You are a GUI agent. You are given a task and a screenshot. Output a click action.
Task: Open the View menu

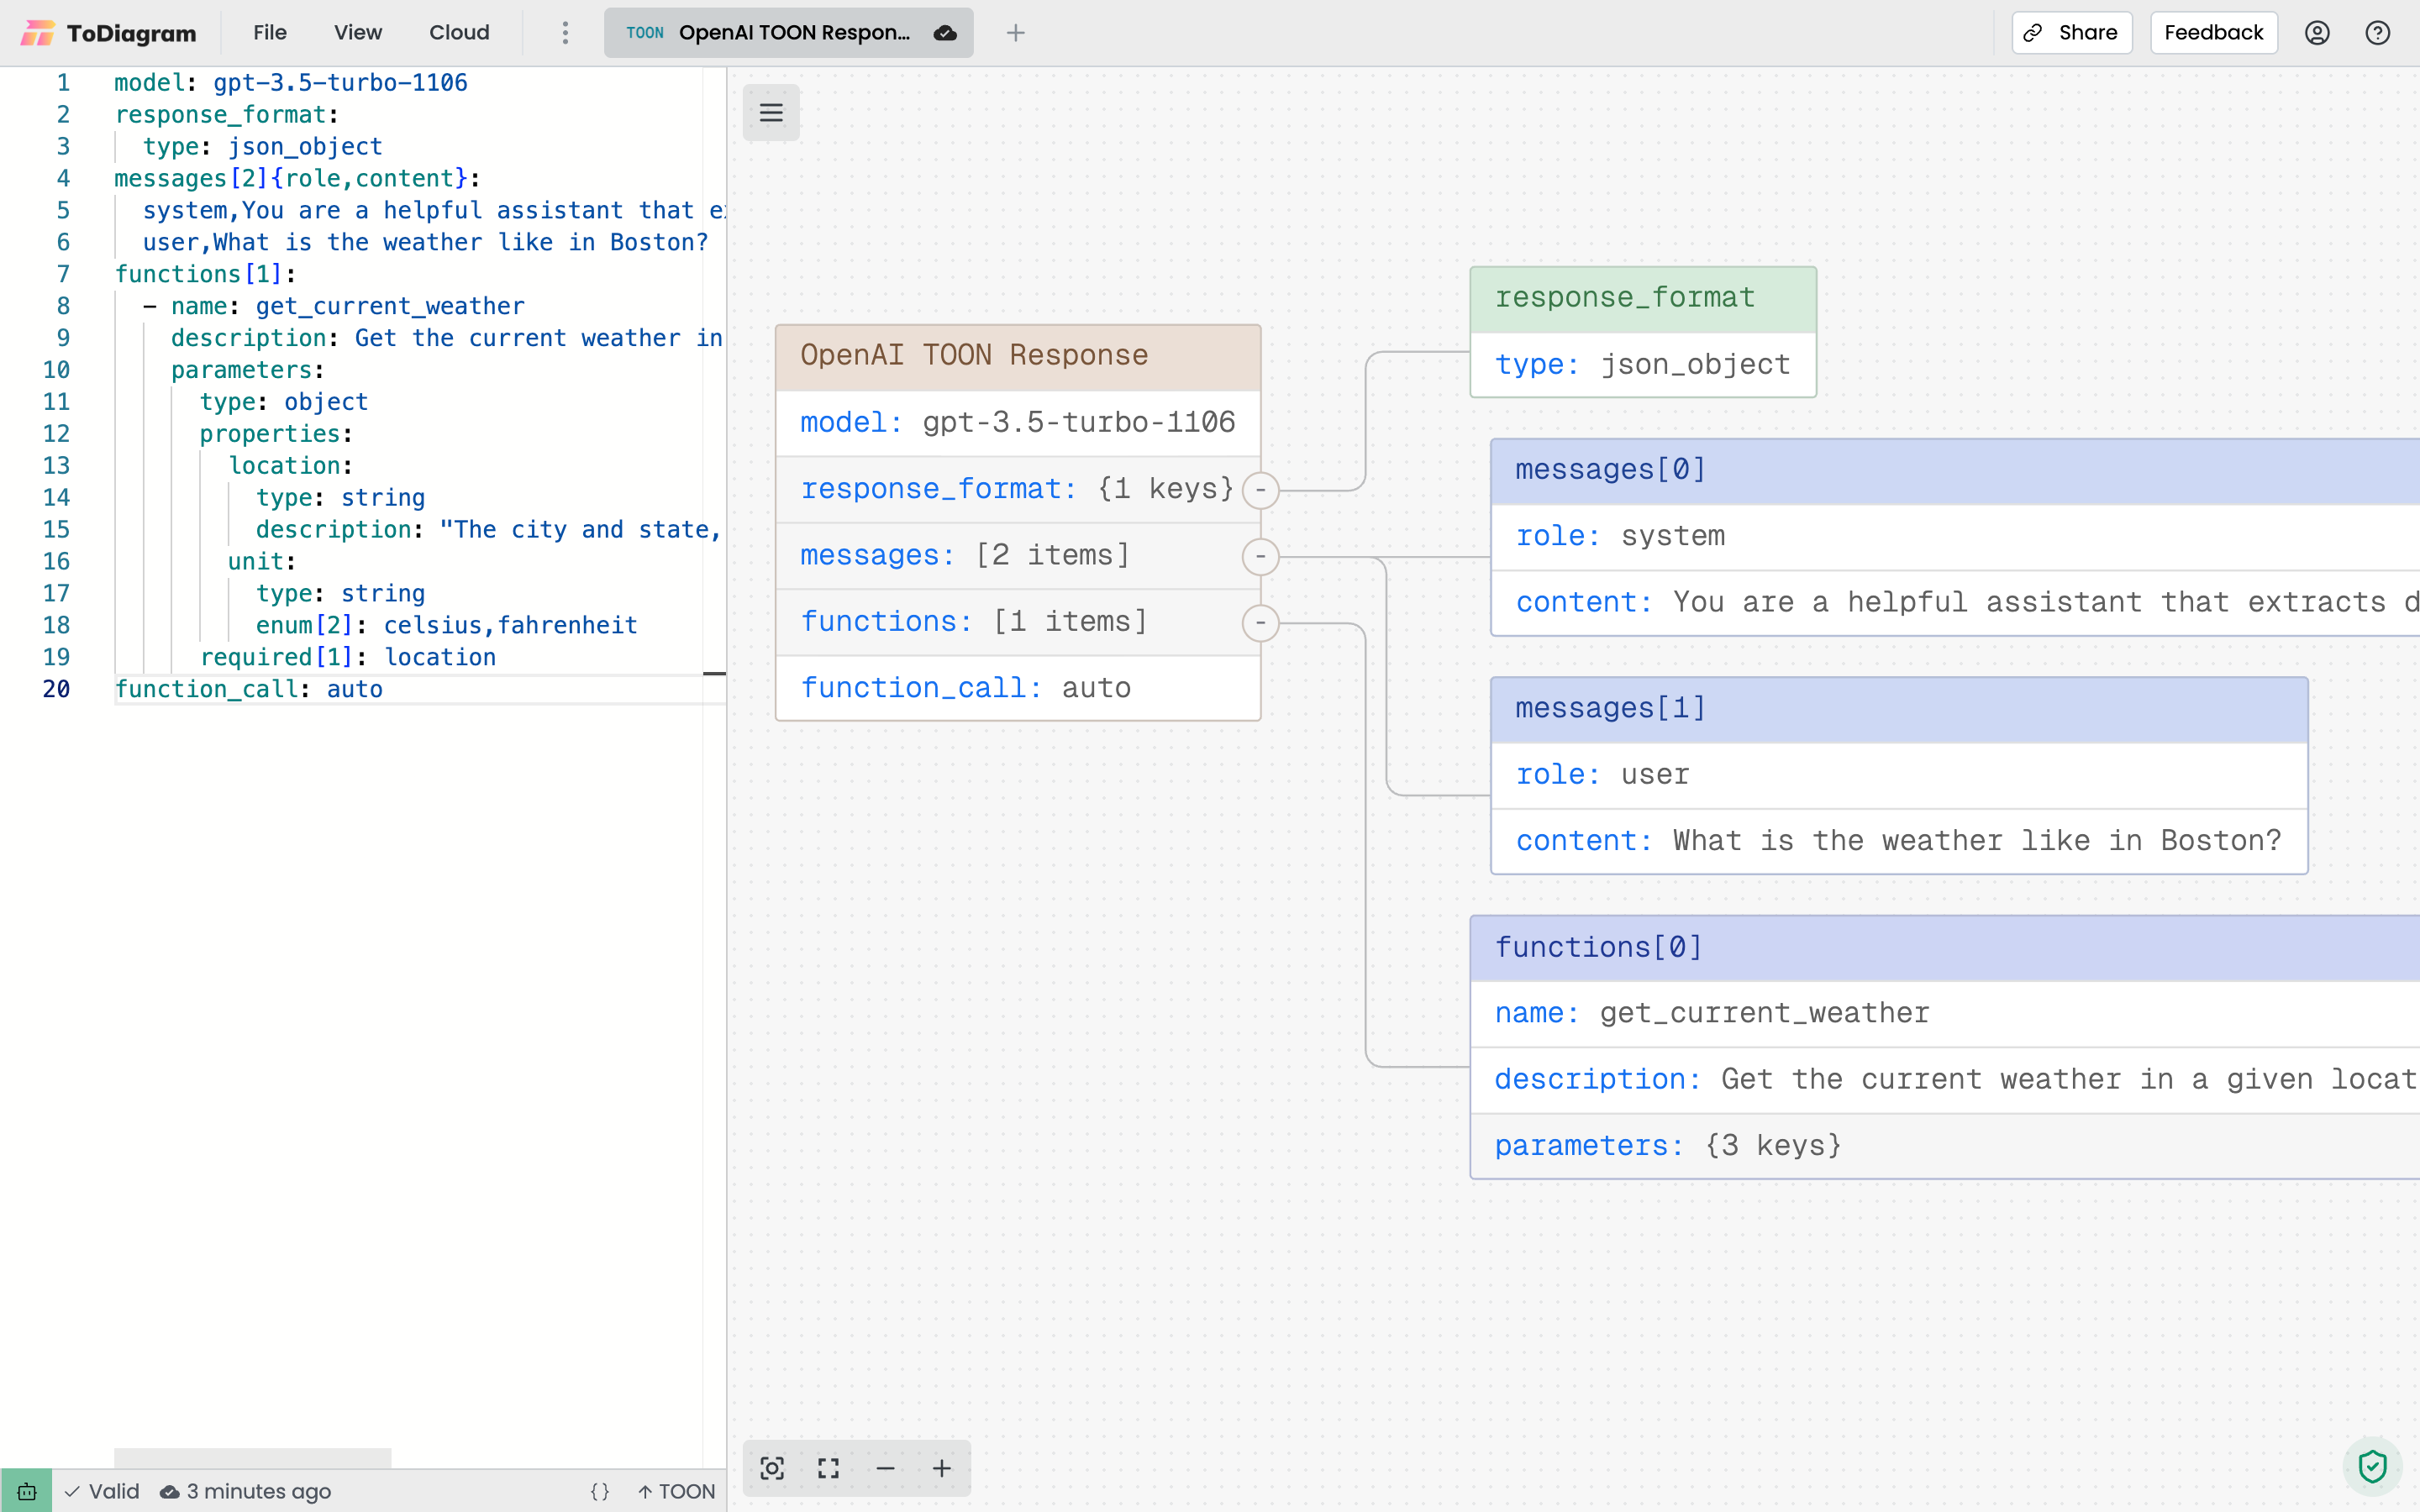click(357, 32)
